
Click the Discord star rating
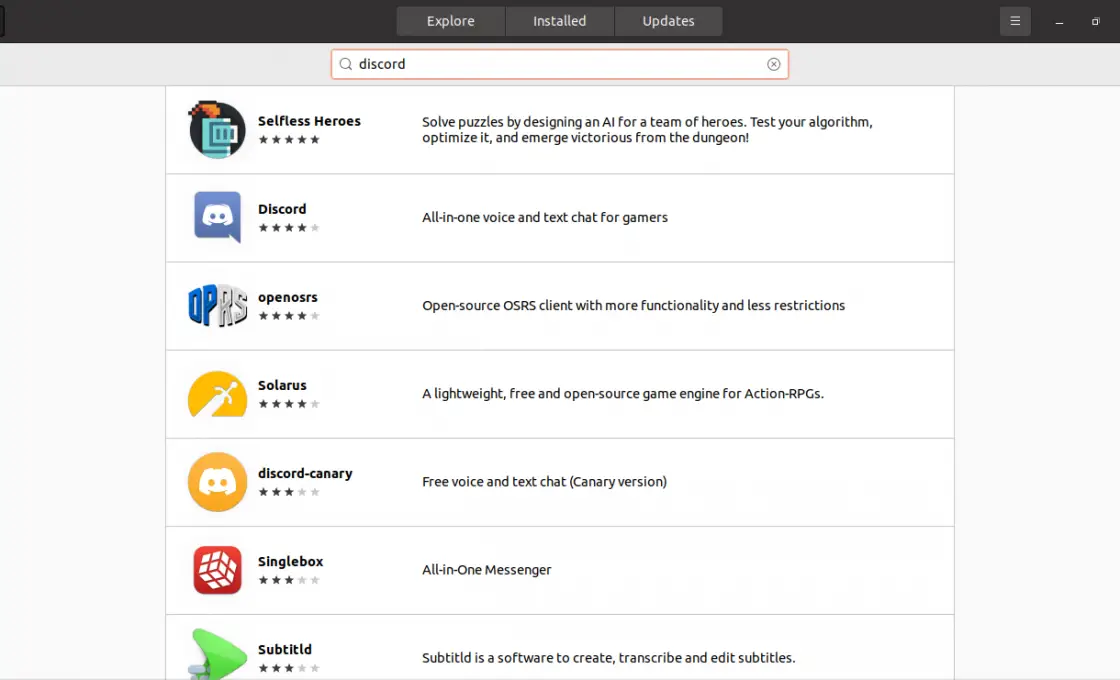pyautogui.click(x=289, y=228)
